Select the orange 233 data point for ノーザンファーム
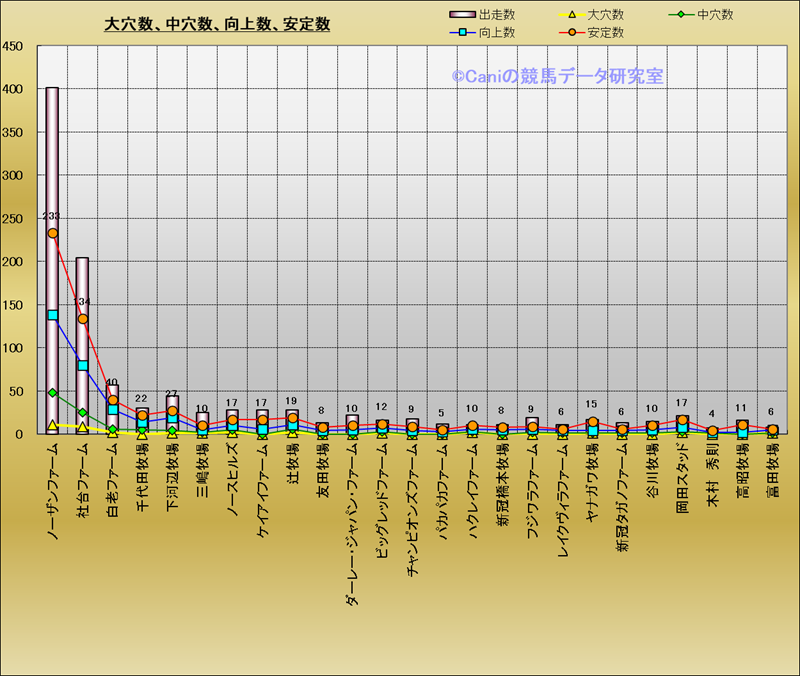This screenshot has height=676, width=800. [52, 233]
